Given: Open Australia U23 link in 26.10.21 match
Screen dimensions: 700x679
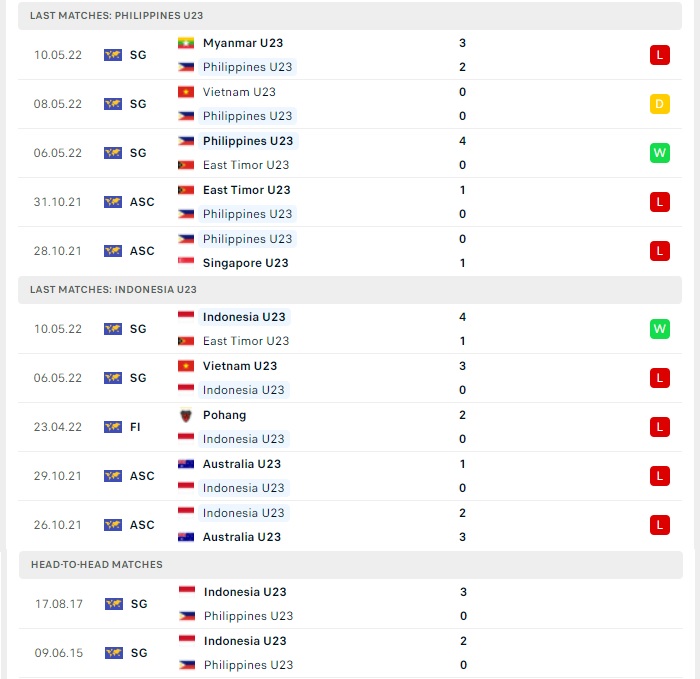Looking at the screenshot, I should pos(242,537).
